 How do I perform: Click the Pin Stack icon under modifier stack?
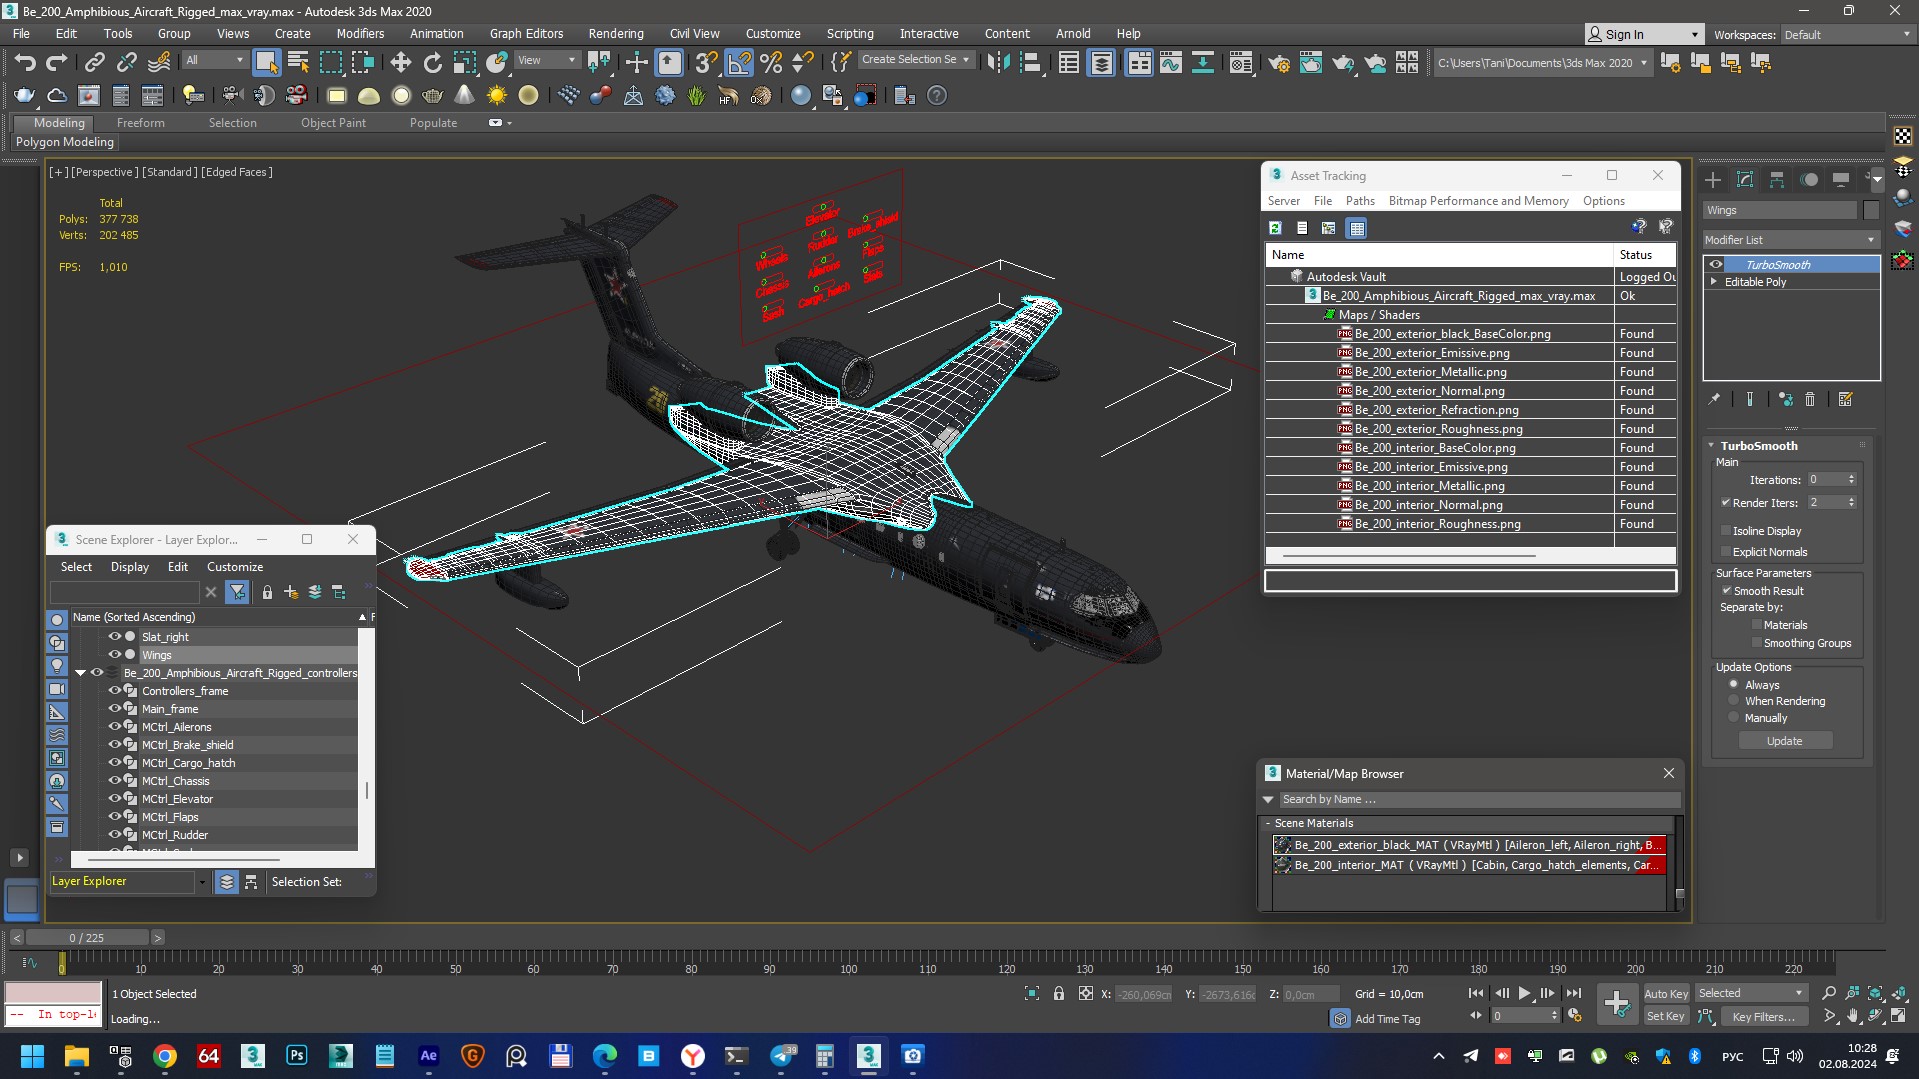tap(1714, 399)
